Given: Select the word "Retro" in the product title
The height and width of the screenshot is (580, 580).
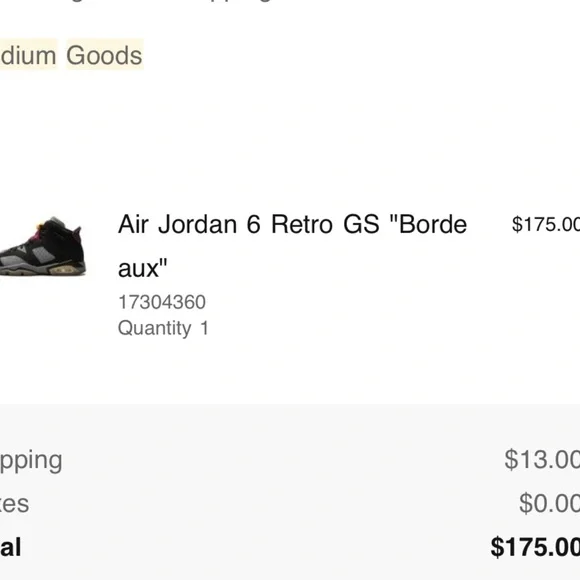Looking at the screenshot, I should (x=301, y=224).
